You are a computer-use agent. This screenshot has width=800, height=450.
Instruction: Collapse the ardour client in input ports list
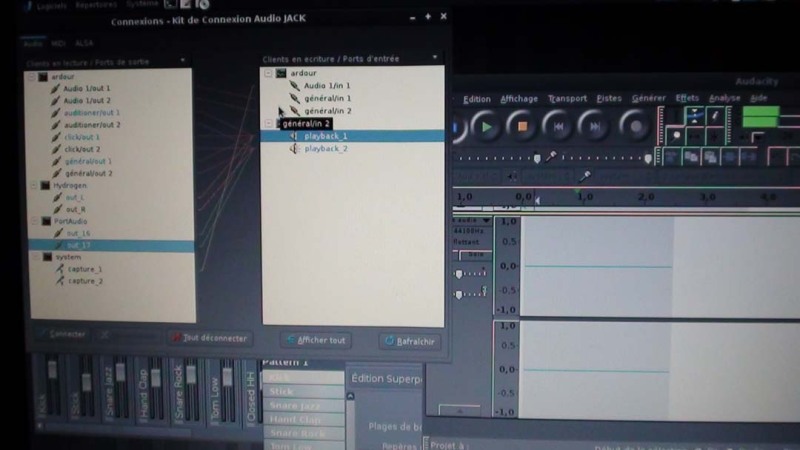(x=268, y=73)
